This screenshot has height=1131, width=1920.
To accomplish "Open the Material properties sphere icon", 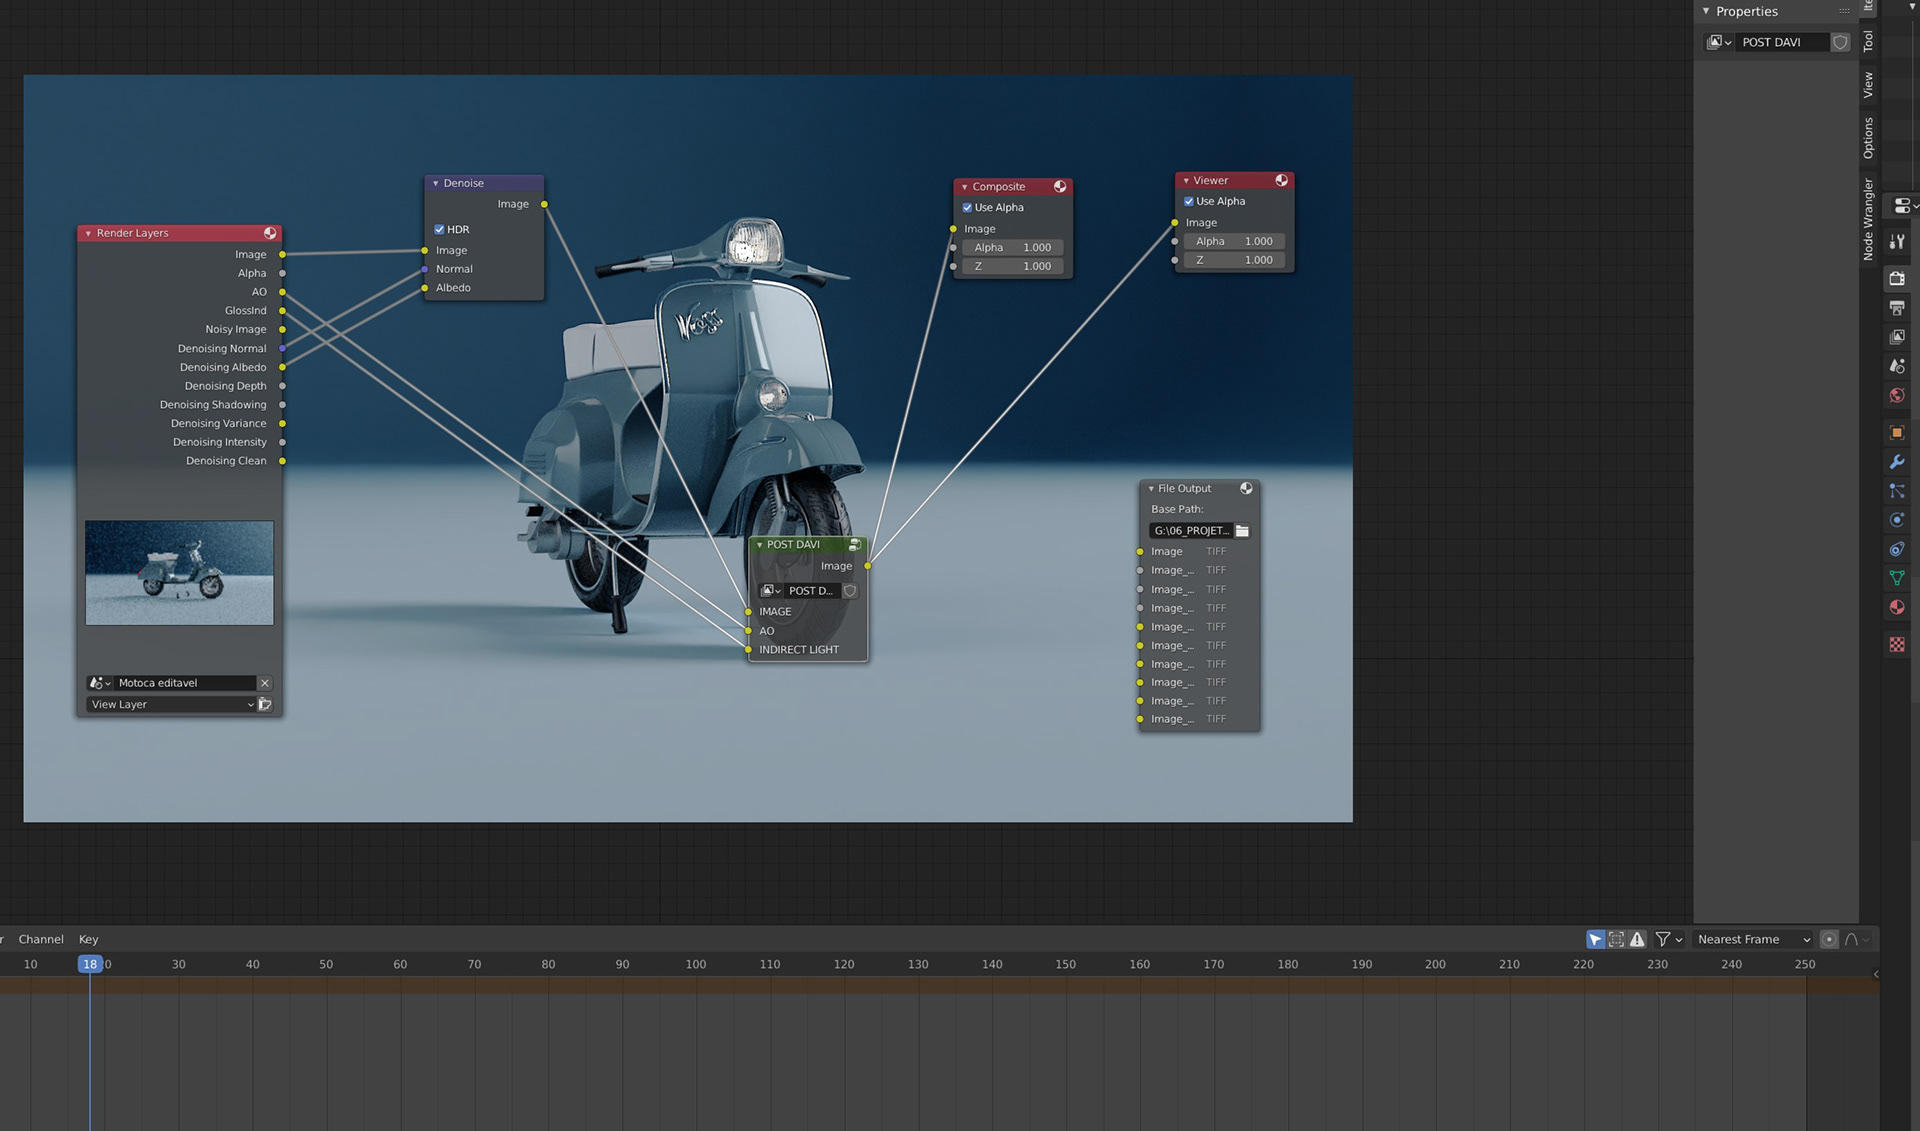I will (x=1897, y=607).
